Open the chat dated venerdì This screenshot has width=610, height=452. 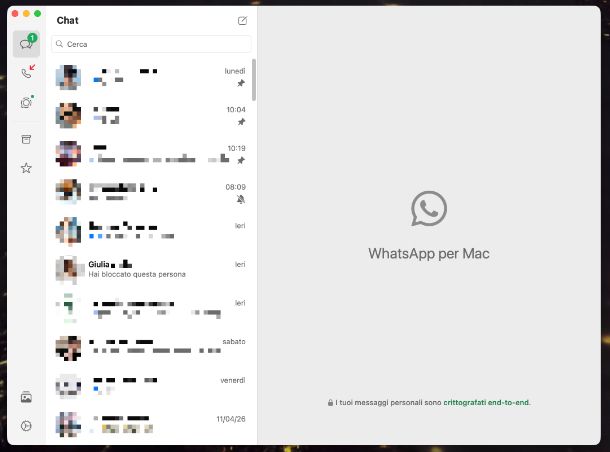point(151,385)
